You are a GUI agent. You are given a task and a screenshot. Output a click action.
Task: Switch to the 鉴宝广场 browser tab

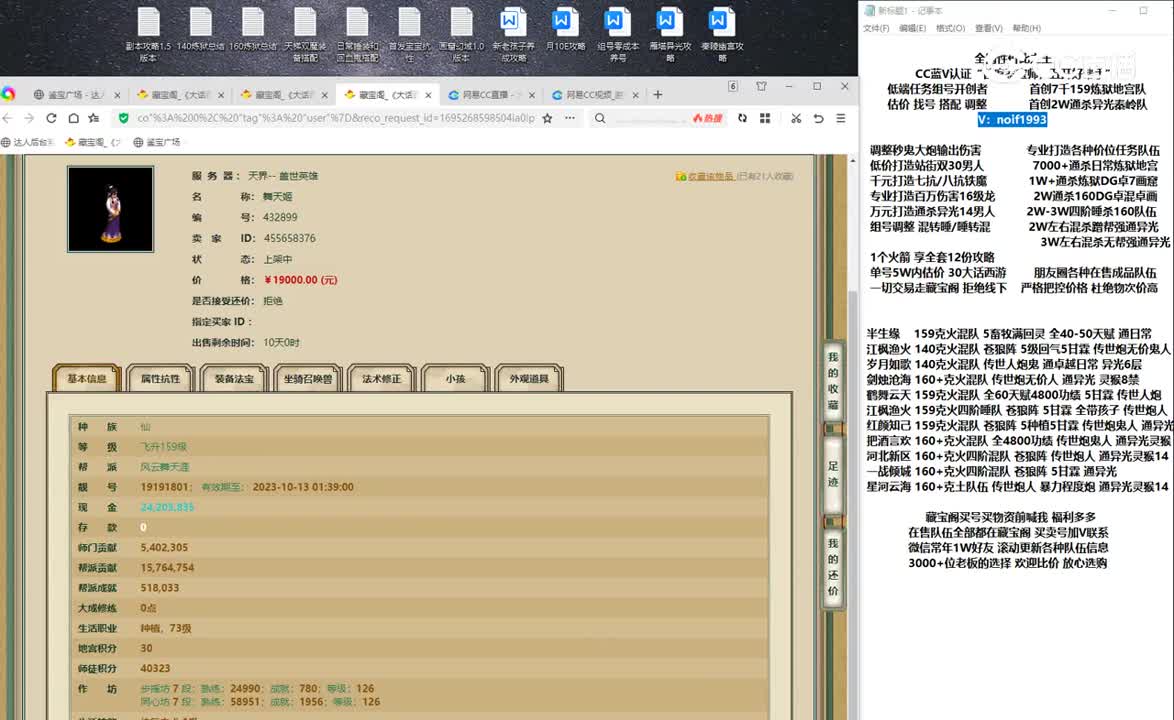77,95
